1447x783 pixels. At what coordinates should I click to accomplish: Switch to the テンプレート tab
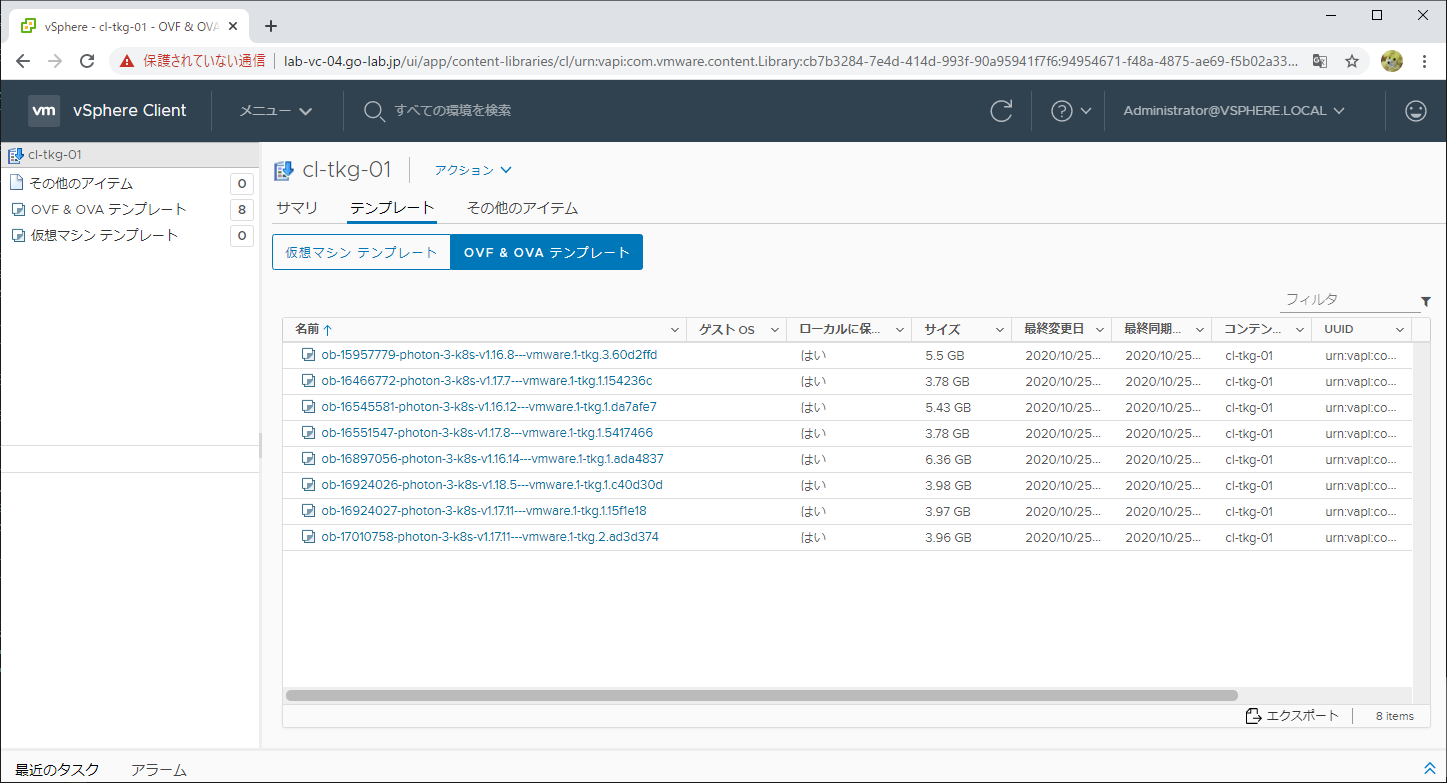tap(392, 208)
